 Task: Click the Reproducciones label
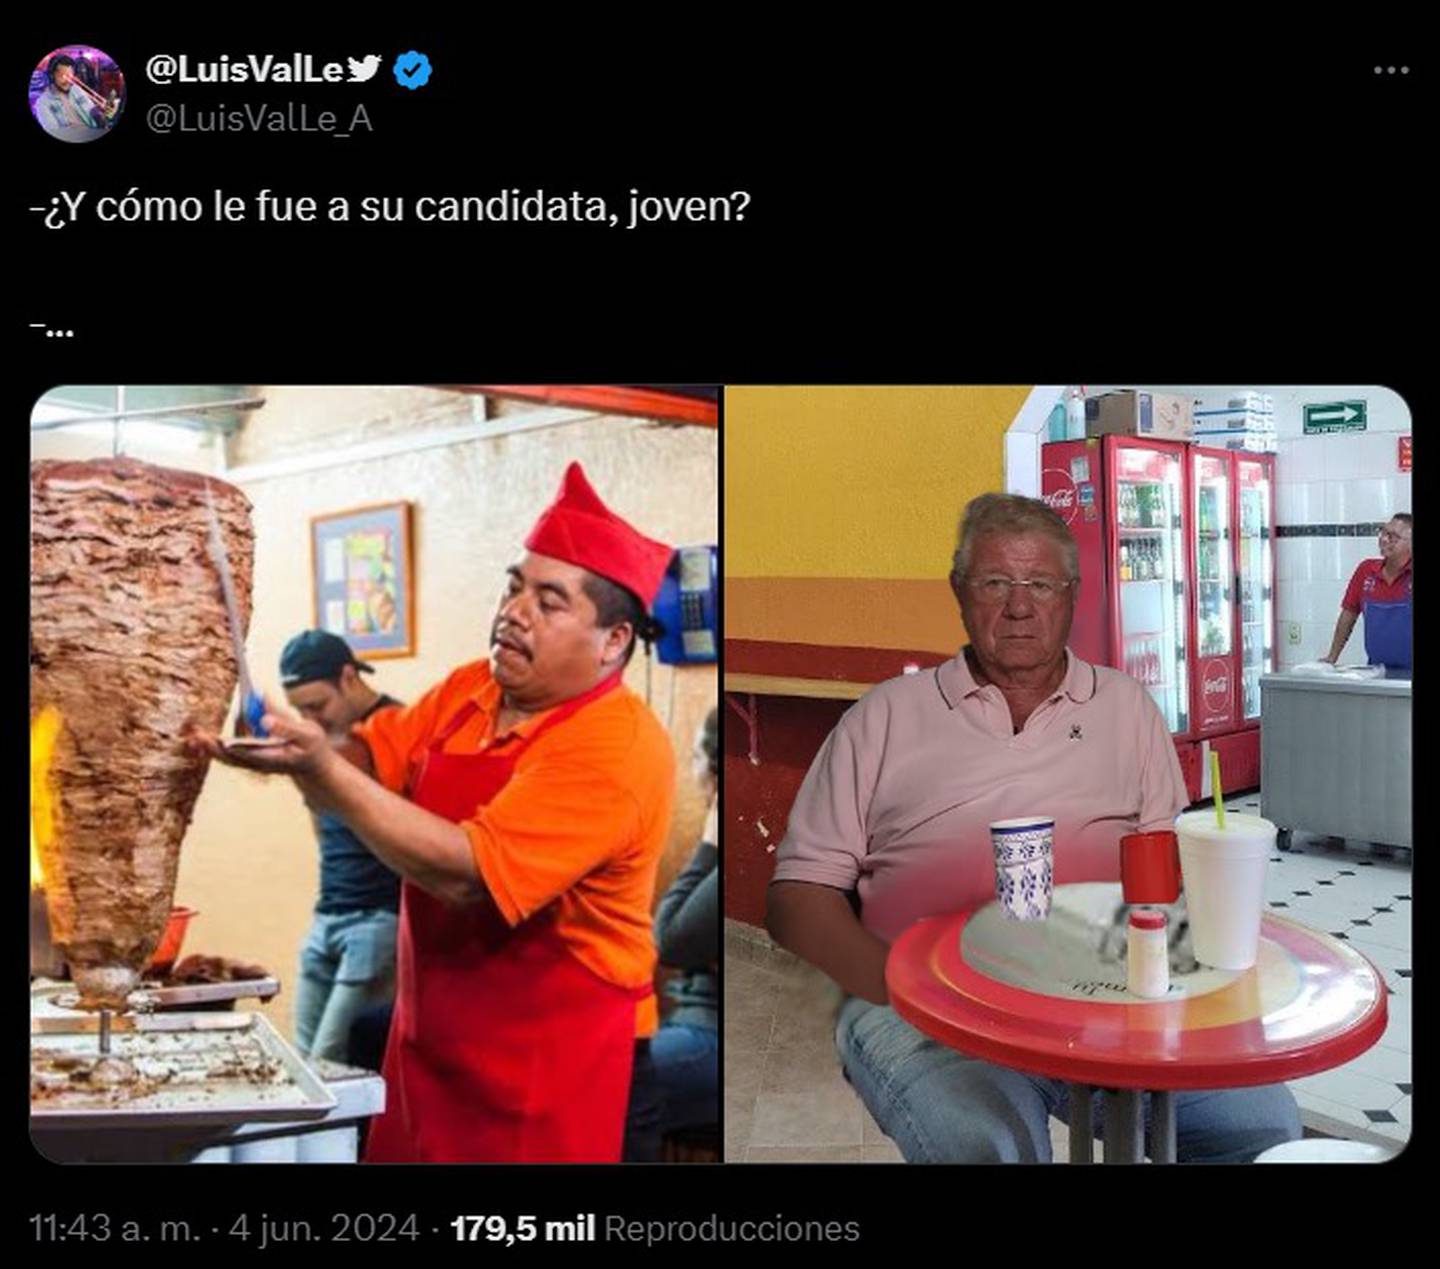tap(732, 1228)
